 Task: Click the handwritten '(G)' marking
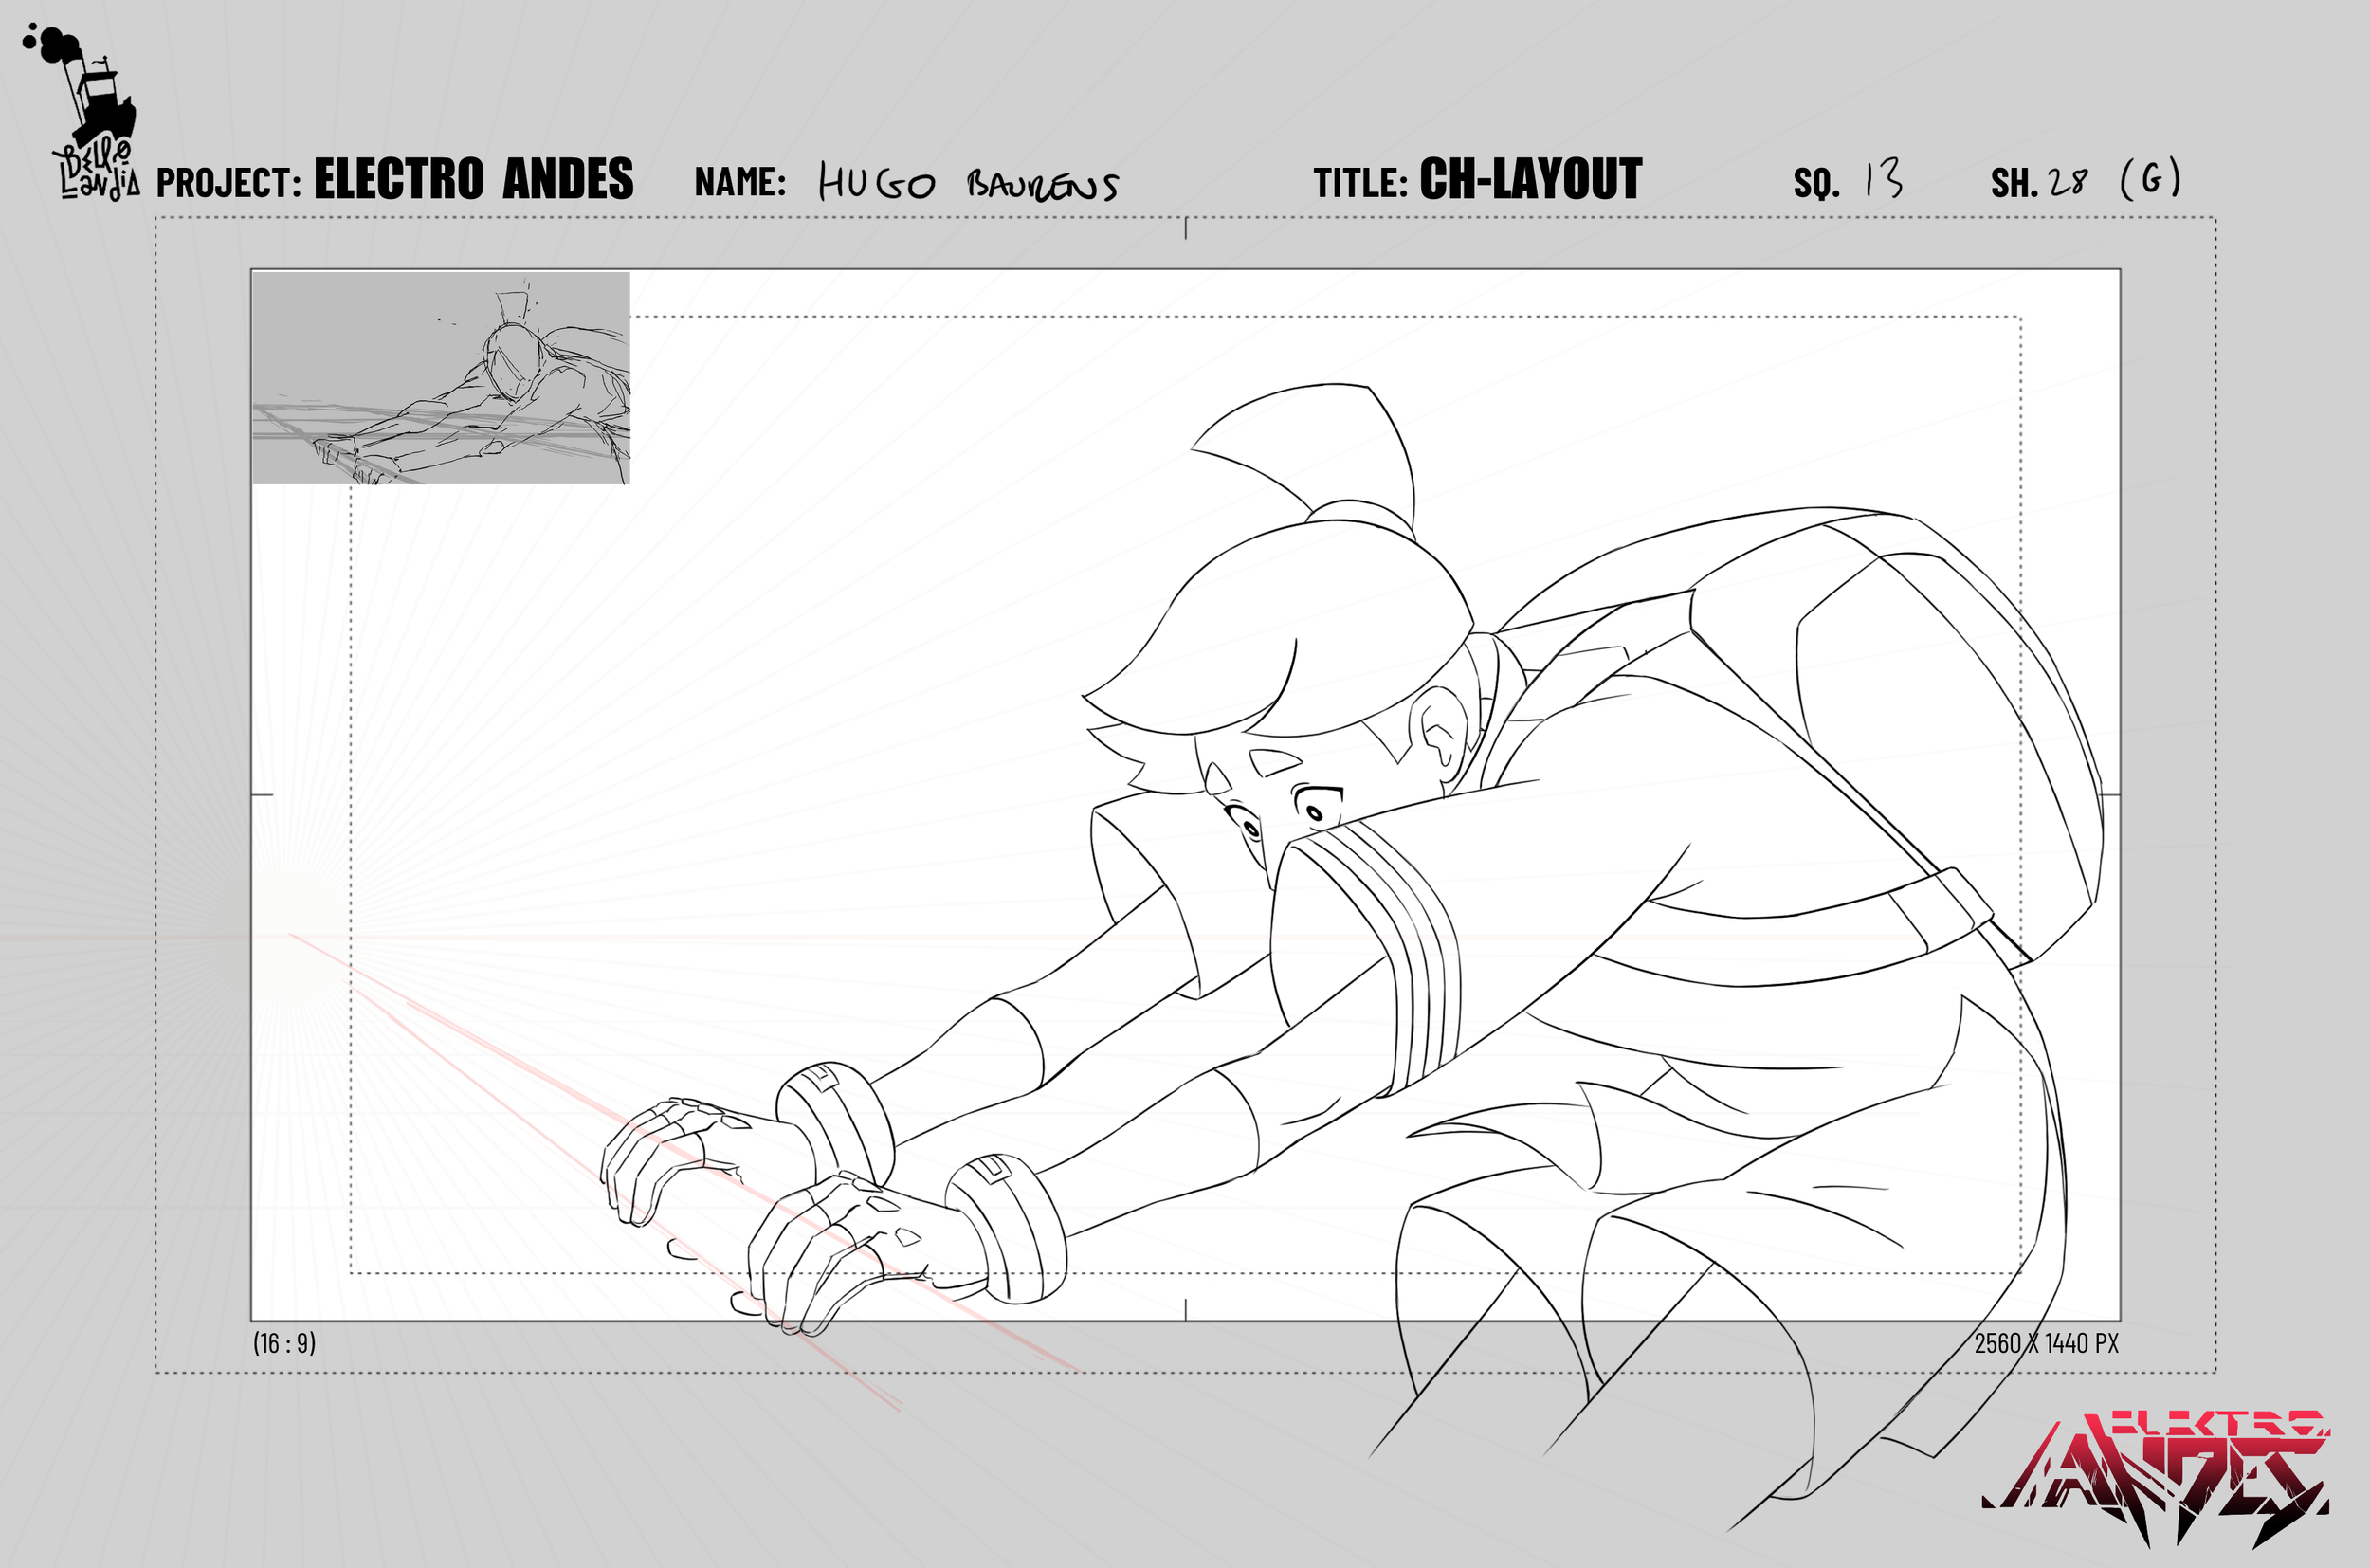[x=2150, y=179]
